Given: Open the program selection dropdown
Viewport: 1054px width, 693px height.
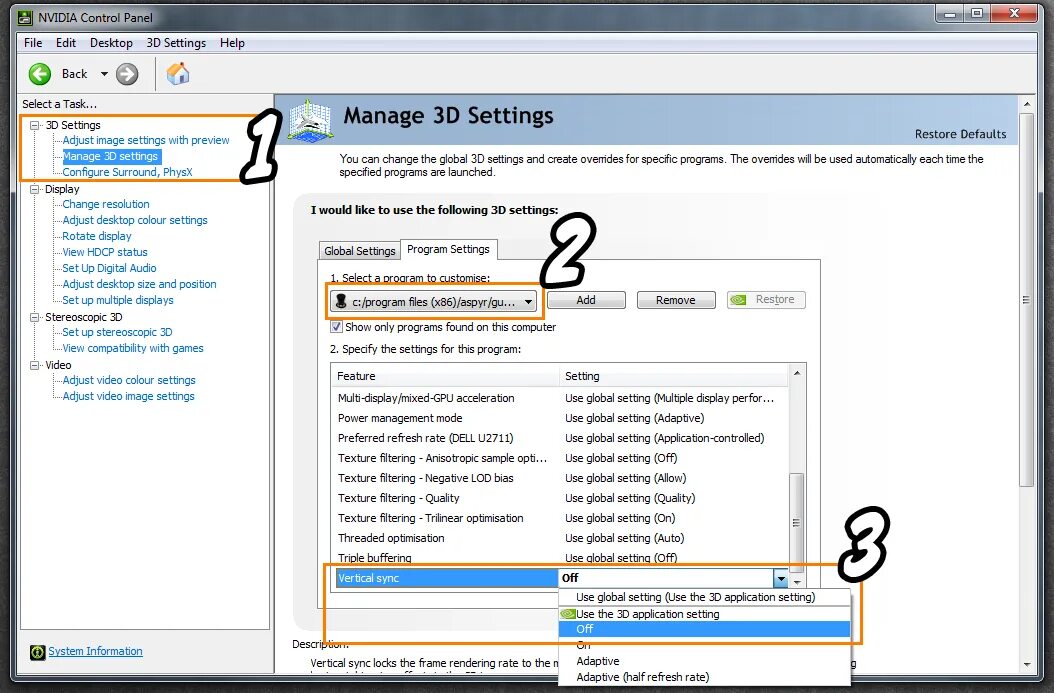Looking at the screenshot, I should pos(434,302).
